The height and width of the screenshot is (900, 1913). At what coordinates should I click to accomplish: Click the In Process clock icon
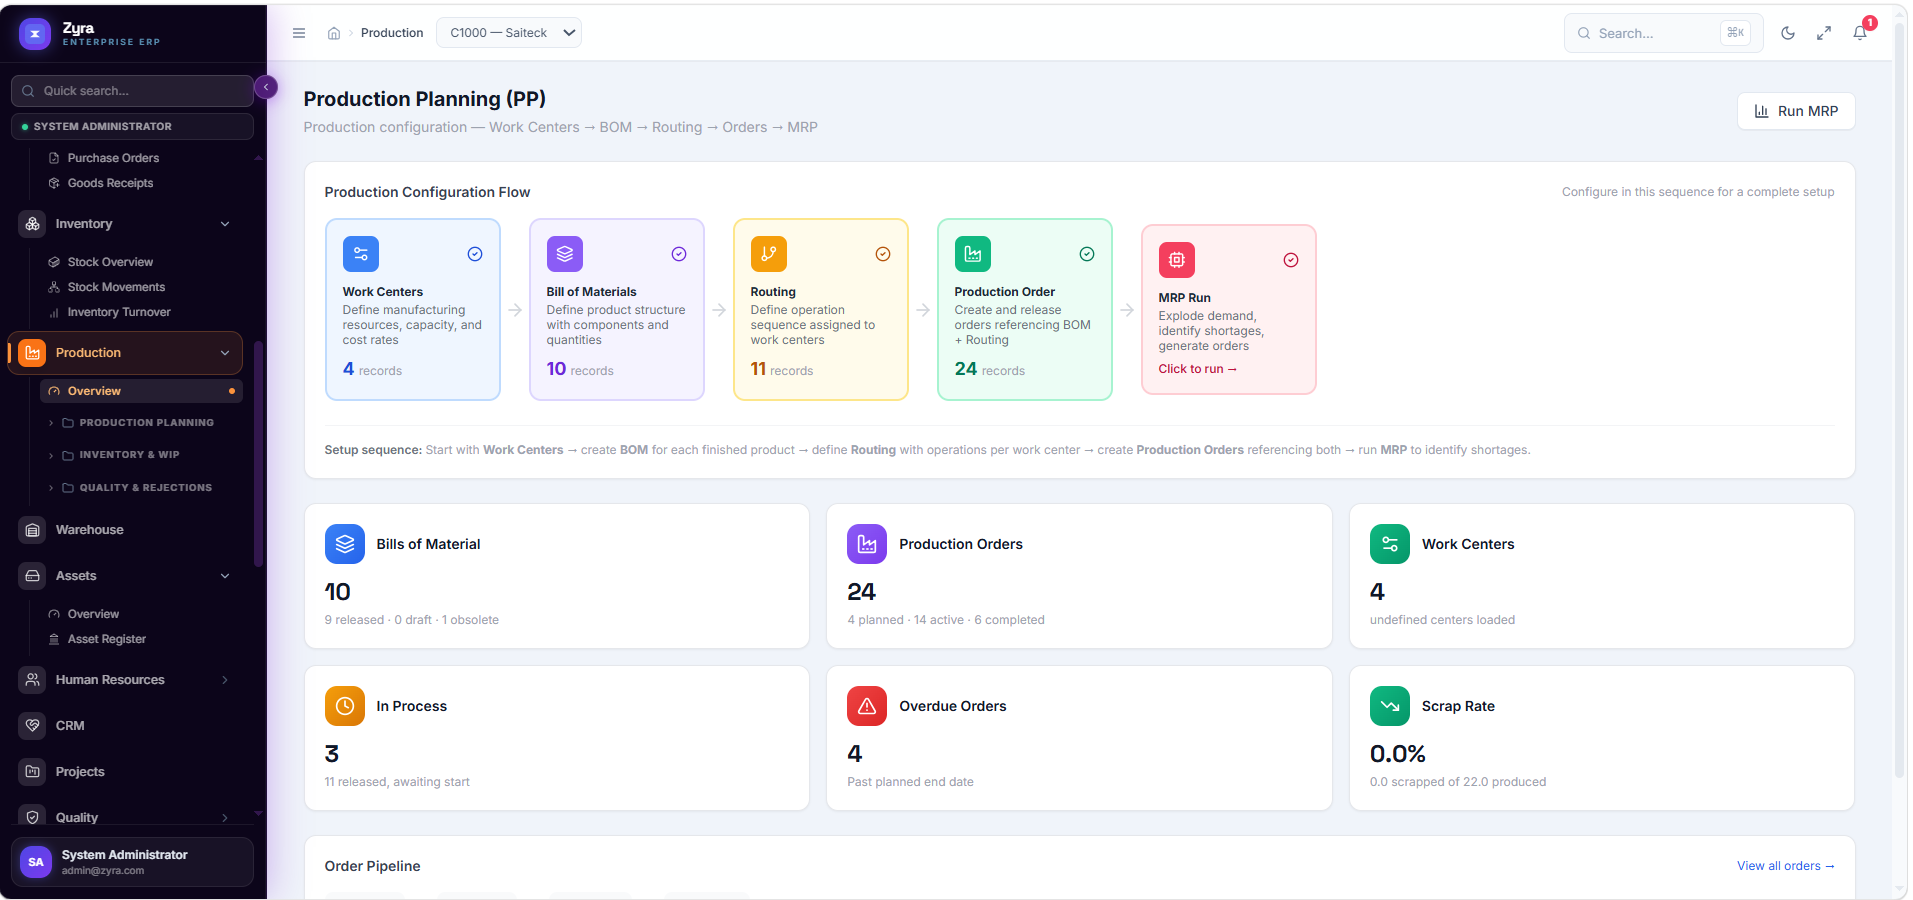345,706
